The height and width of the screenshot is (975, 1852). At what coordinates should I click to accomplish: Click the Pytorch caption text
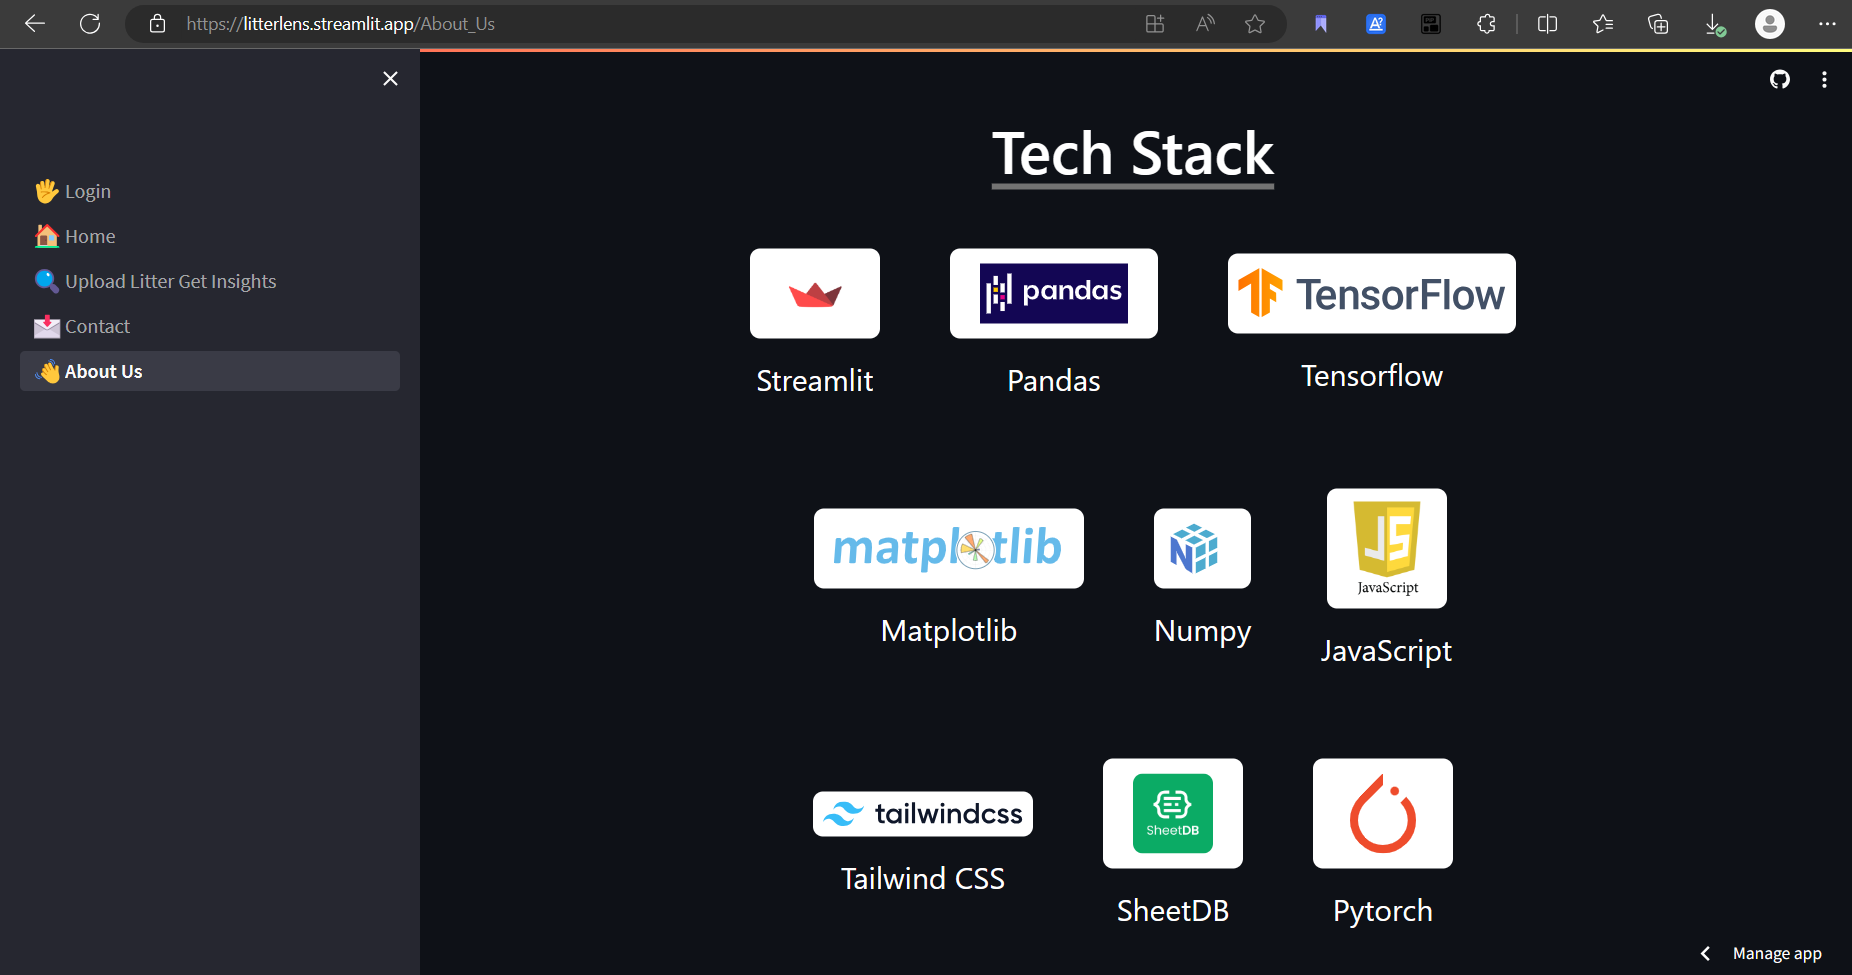tap(1383, 912)
